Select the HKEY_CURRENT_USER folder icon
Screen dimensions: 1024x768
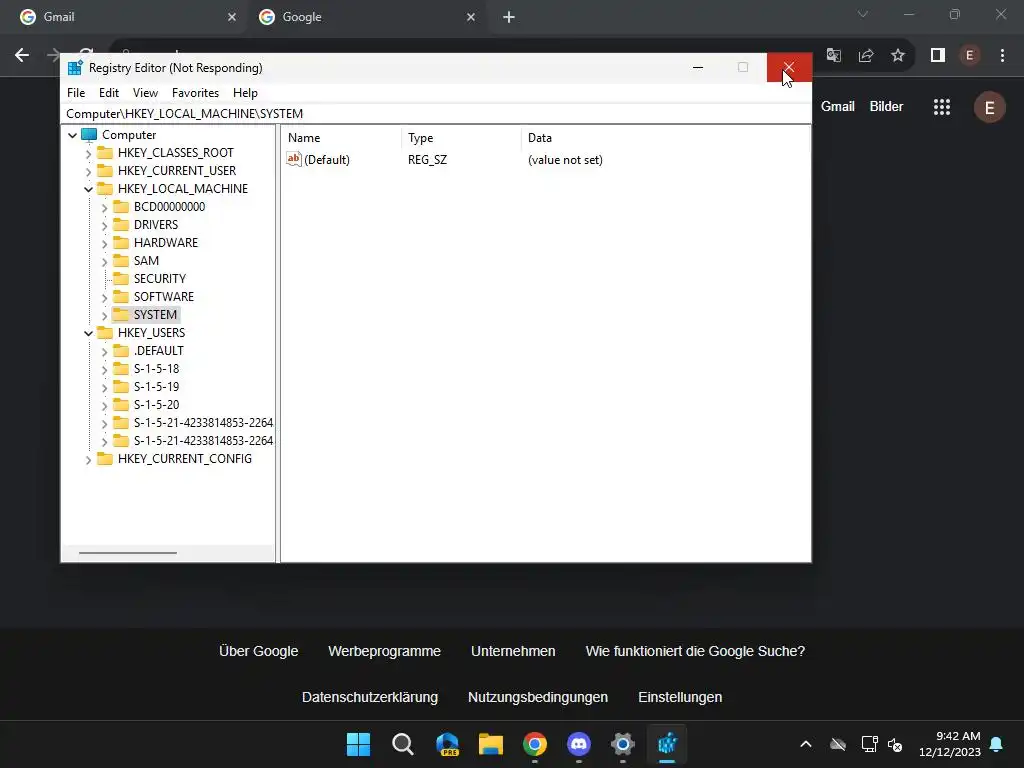[104, 170]
